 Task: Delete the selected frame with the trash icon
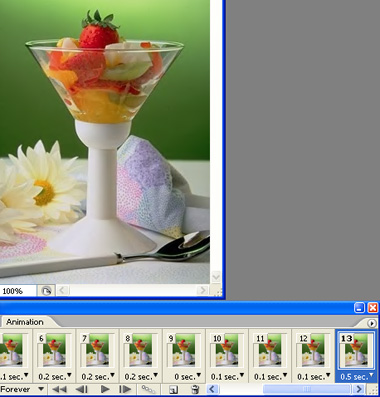[195, 389]
